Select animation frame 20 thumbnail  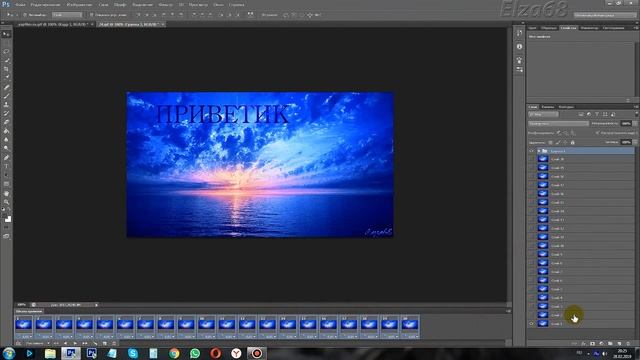[x=409, y=324]
